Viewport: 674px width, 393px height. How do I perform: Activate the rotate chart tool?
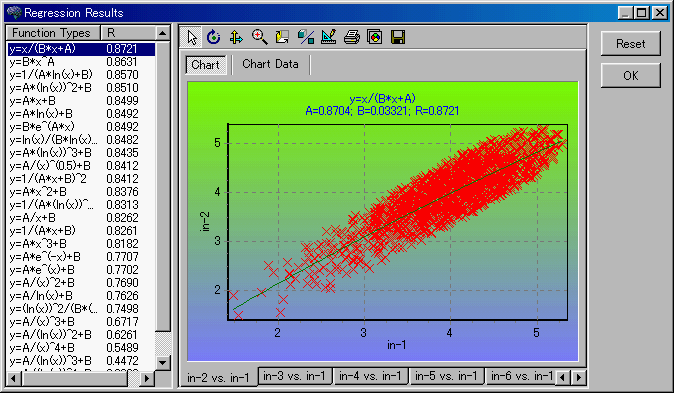pyautogui.click(x=214, y=37)
